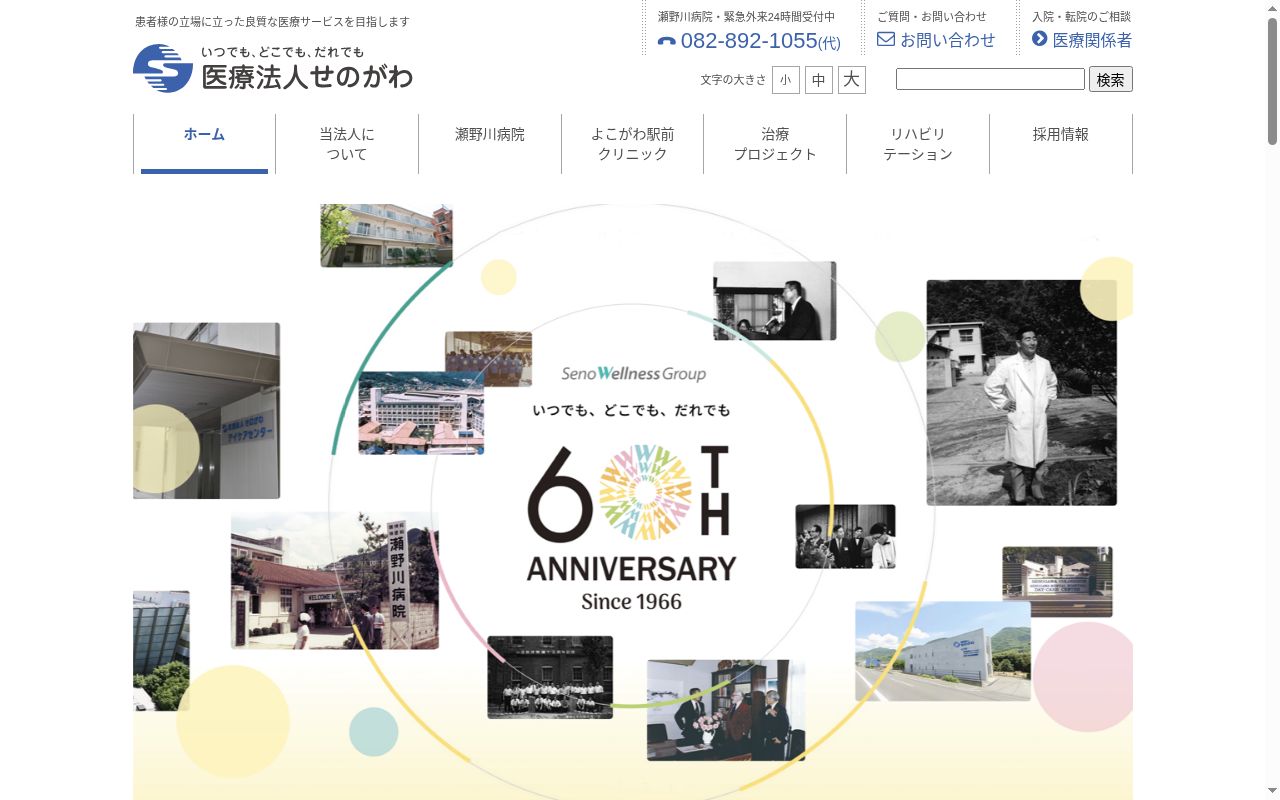Screen dimensions: 1280x800
Task: Click the 検索 search button
Action: [x=1111, y=79]
